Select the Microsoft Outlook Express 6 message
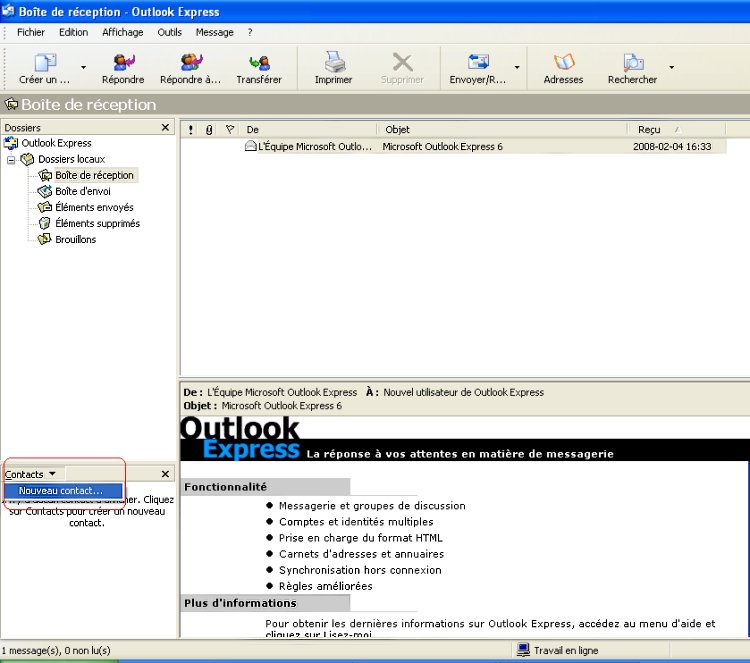750x663 pixels. 442,147
